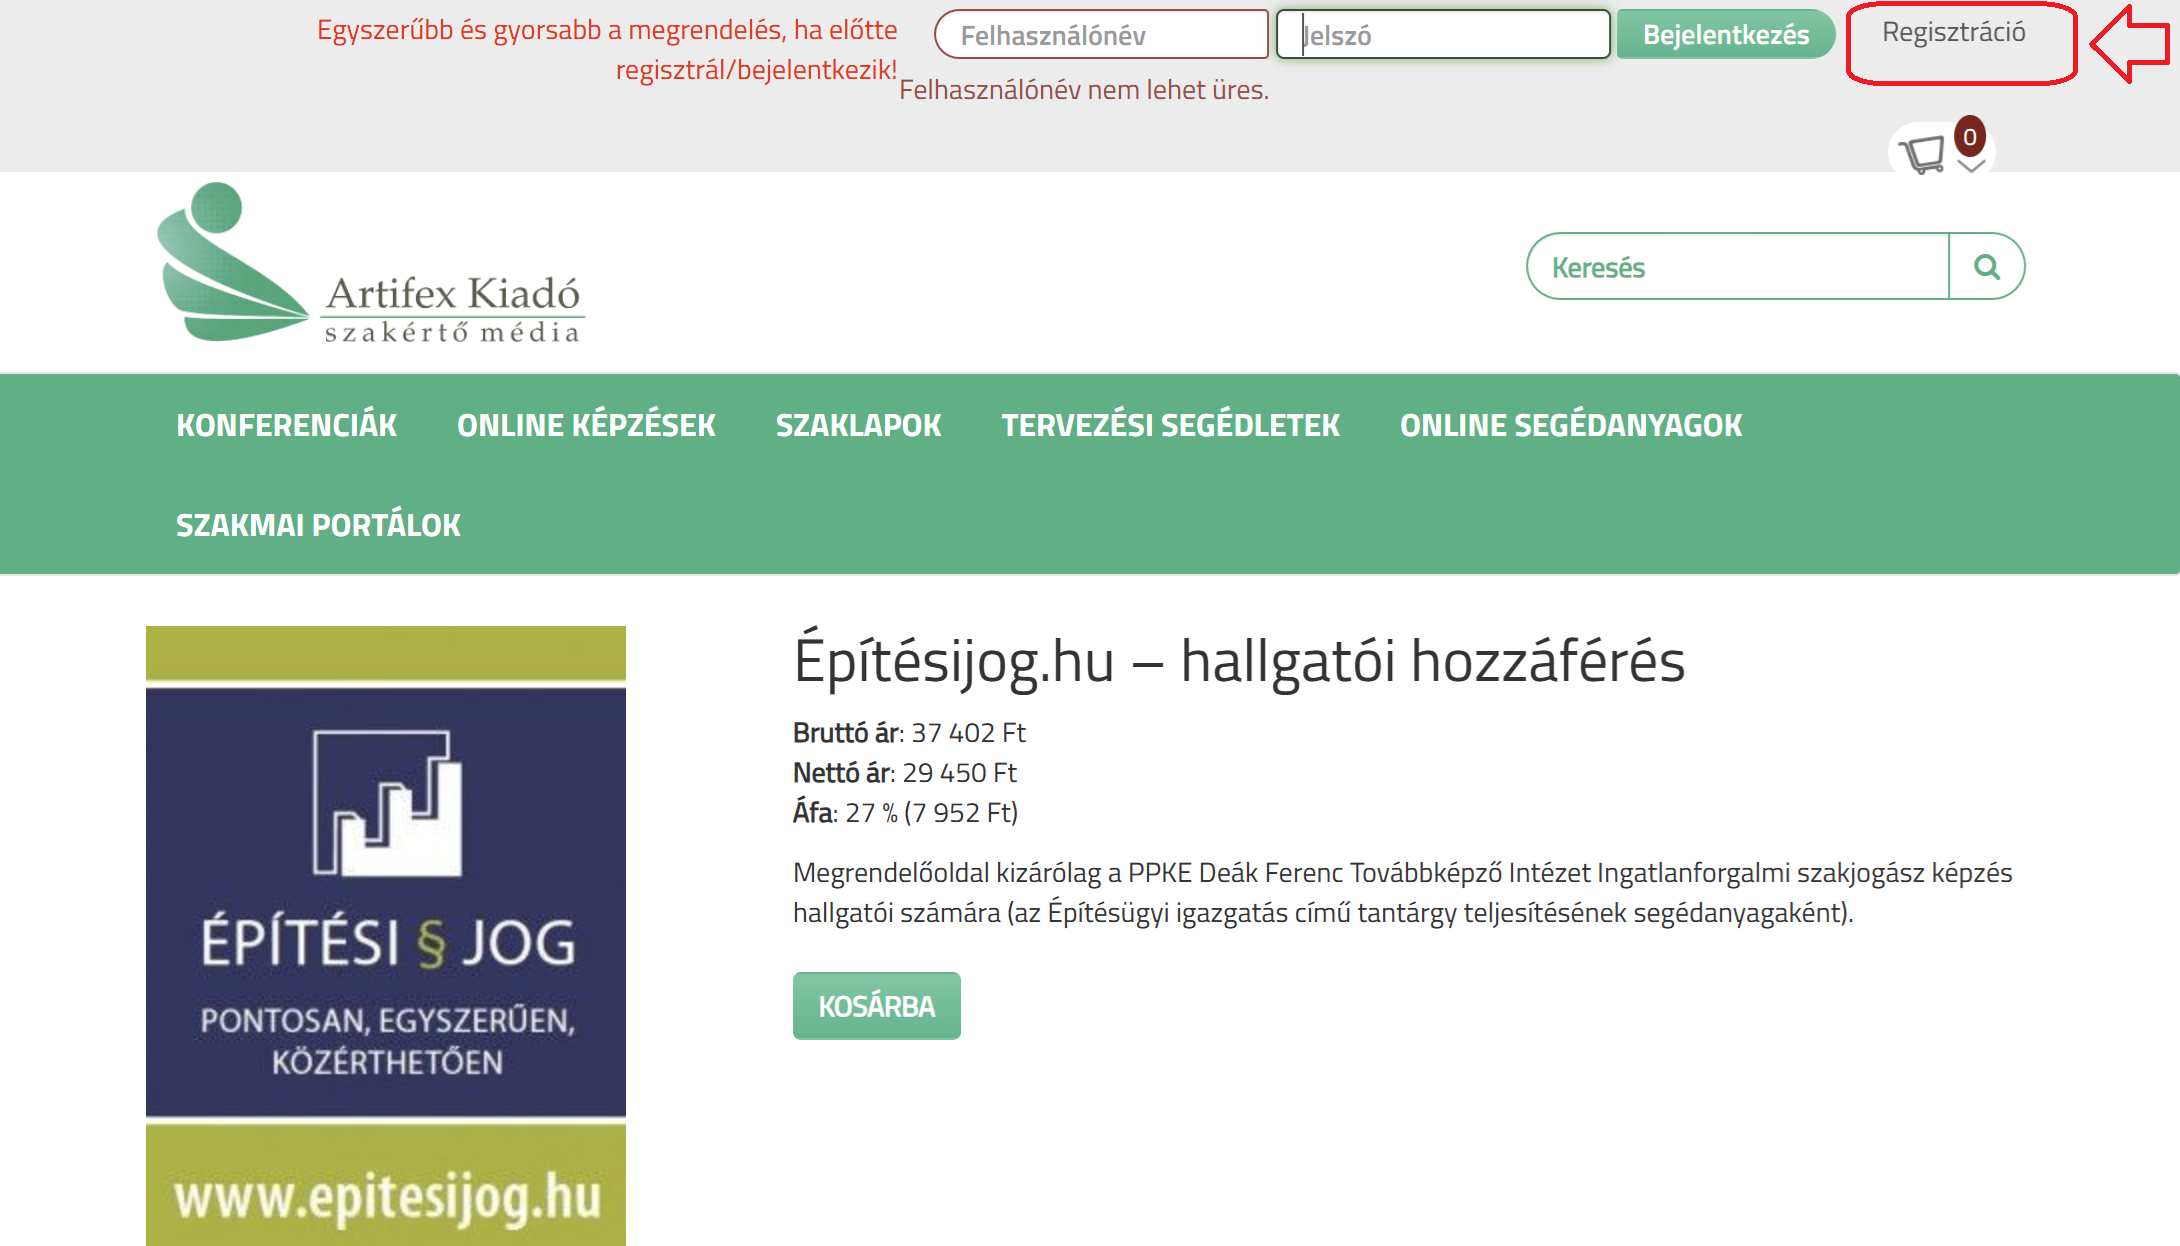Image resolution: width=2180 pixels, height=1246 pixels.
Task: Click the Regisztráció link
Action: [1953, 33]
